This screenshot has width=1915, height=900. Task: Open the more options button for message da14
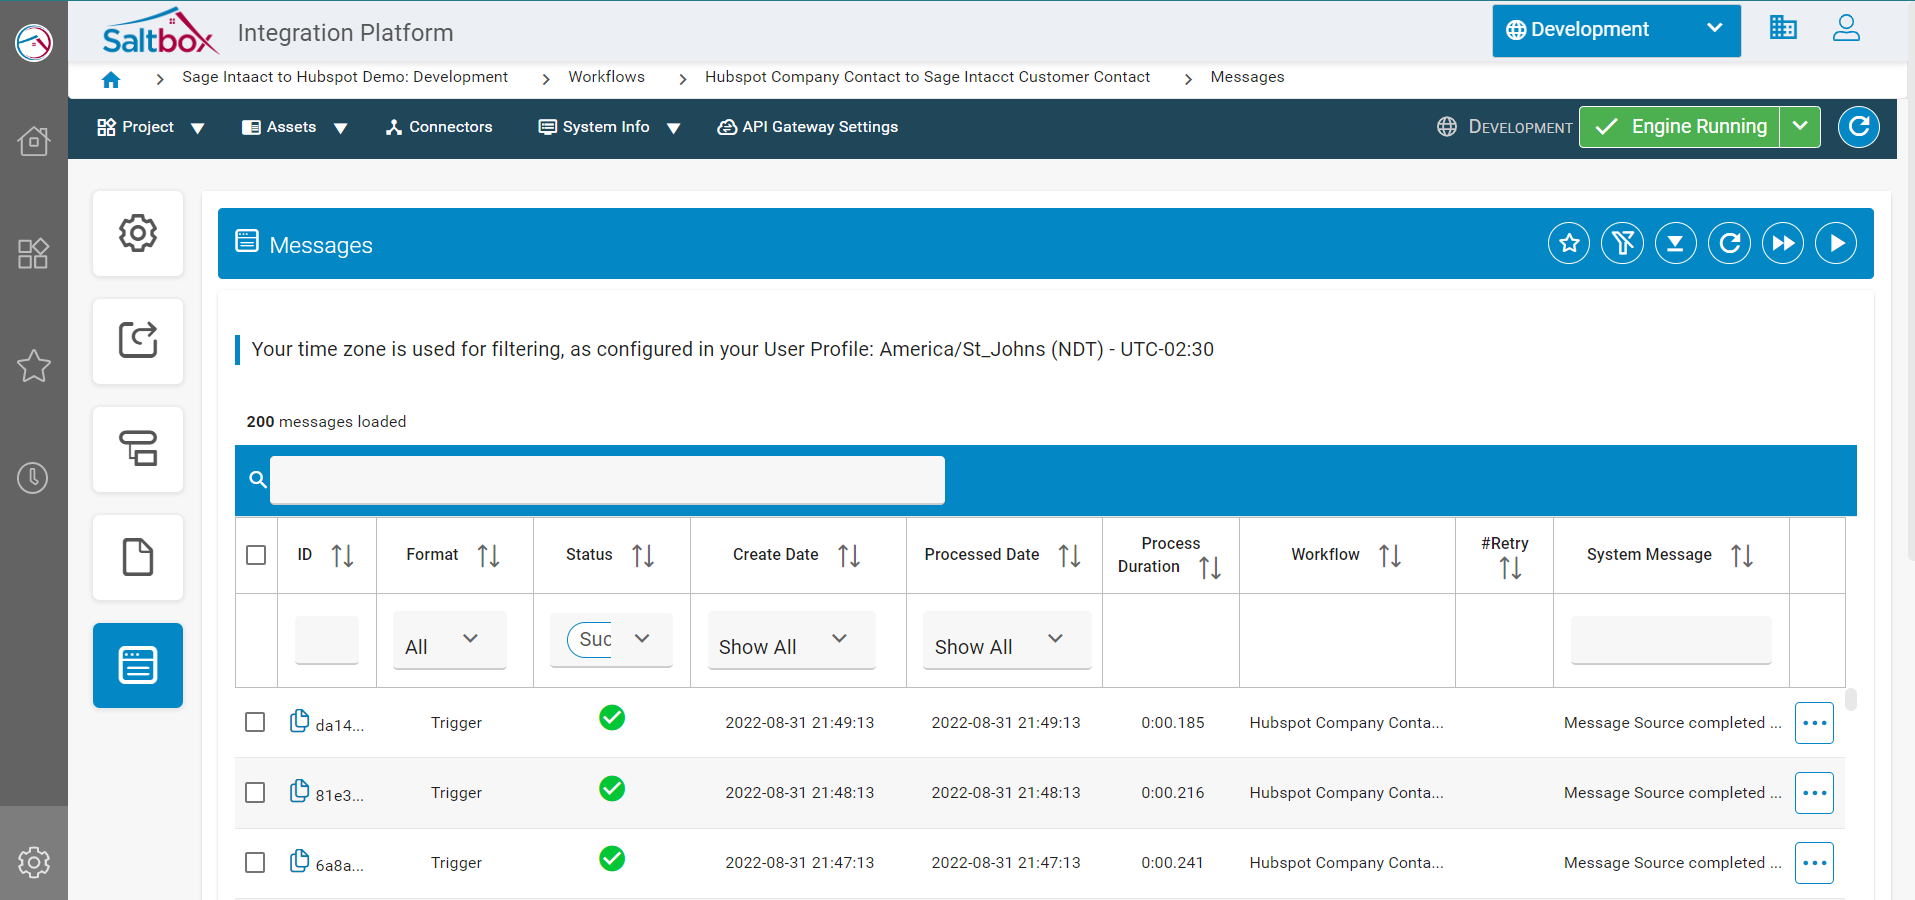click(1813, 723)
